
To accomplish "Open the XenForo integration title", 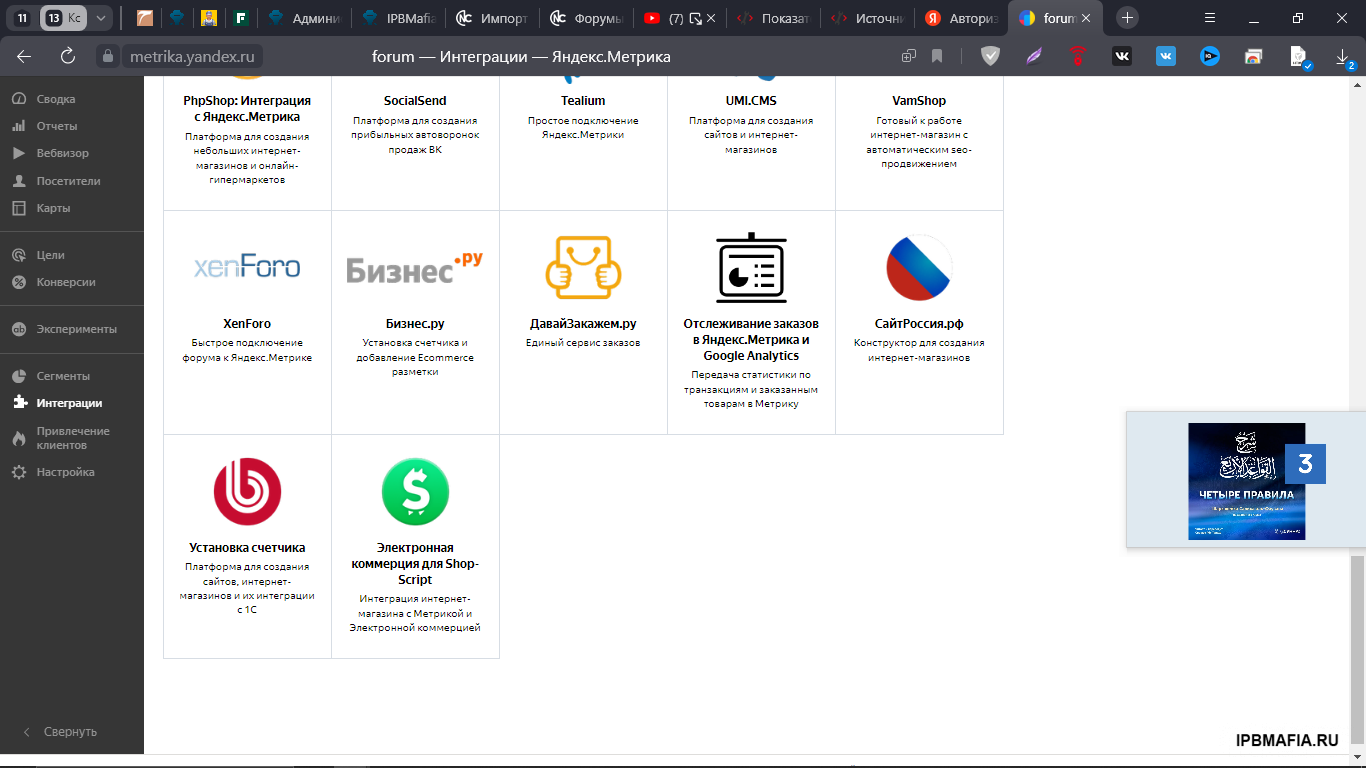I will click(x=247, y=324).
